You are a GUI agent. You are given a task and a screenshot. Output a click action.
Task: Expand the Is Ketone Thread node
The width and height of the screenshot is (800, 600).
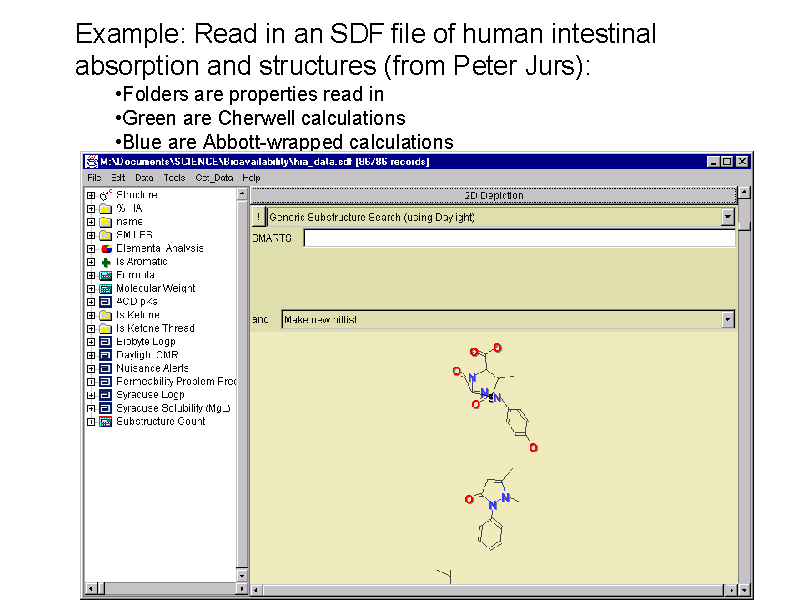tap(91, 328)
